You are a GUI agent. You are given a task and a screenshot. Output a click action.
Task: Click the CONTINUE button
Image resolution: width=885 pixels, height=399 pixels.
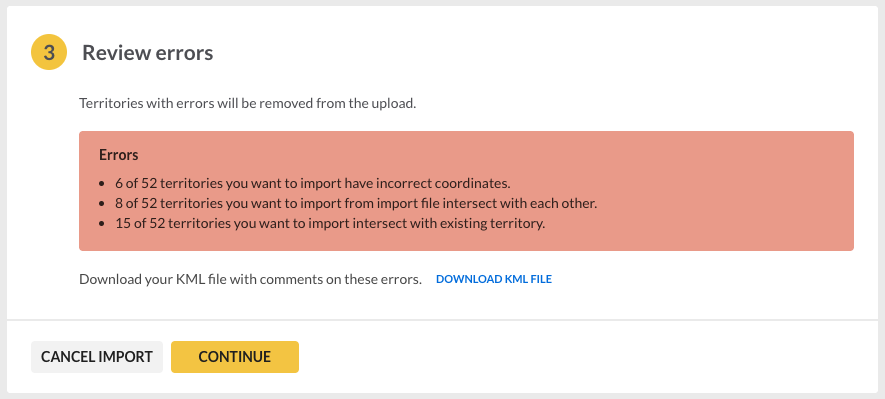[235, 357]
